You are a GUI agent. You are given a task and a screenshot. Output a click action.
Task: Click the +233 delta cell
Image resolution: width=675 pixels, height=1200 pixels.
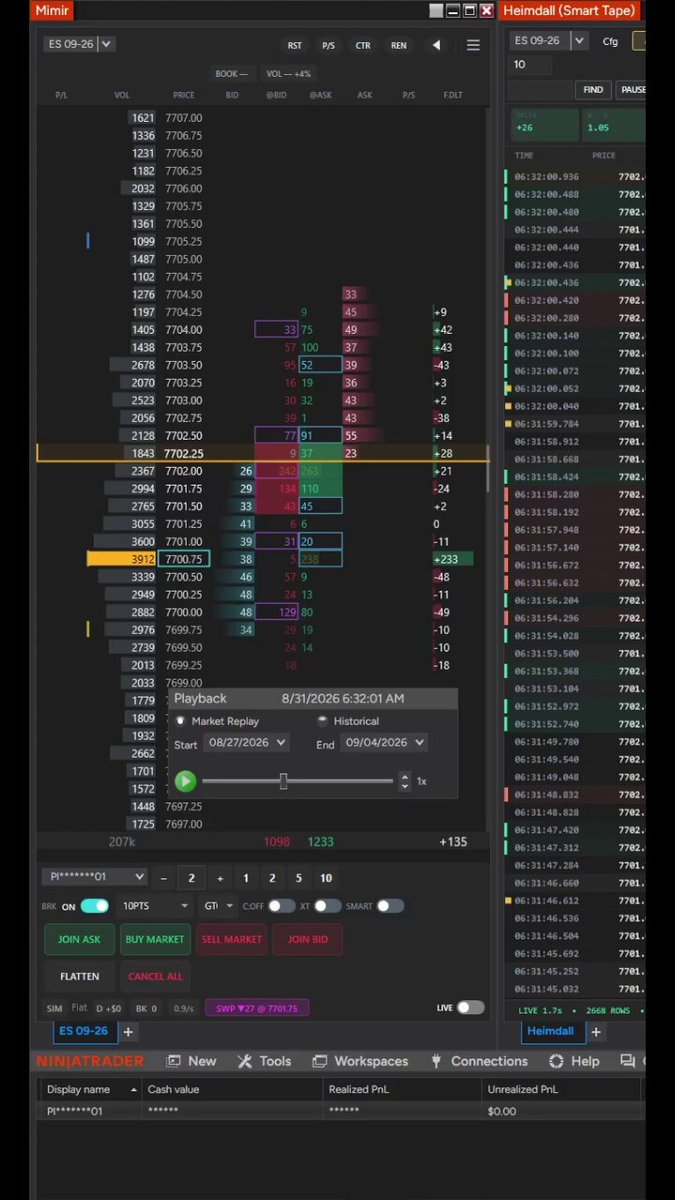click(452, 559)
